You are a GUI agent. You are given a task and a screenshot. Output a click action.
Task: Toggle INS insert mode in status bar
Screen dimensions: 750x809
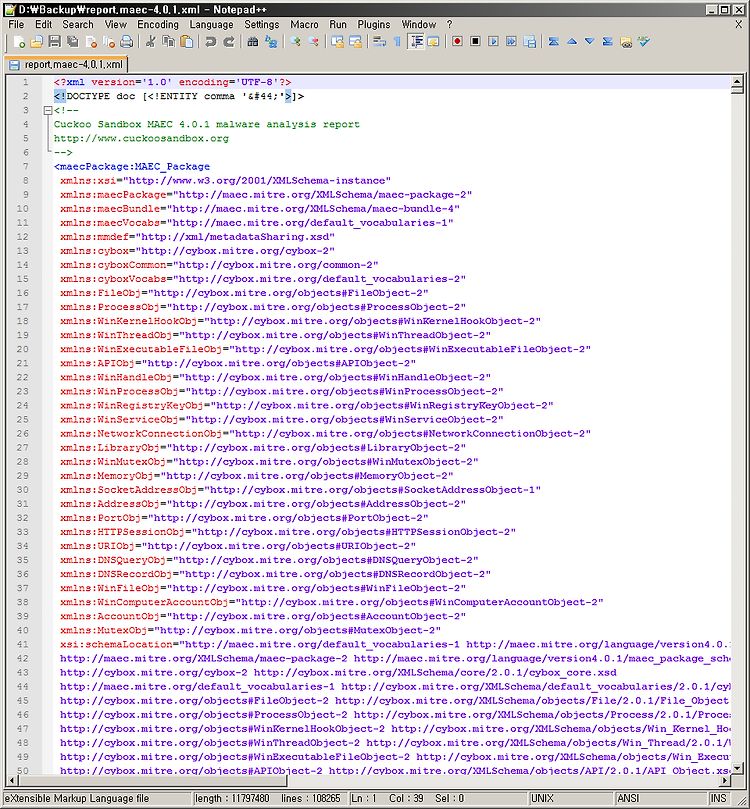pyautogui.click(x=718, y=798)
